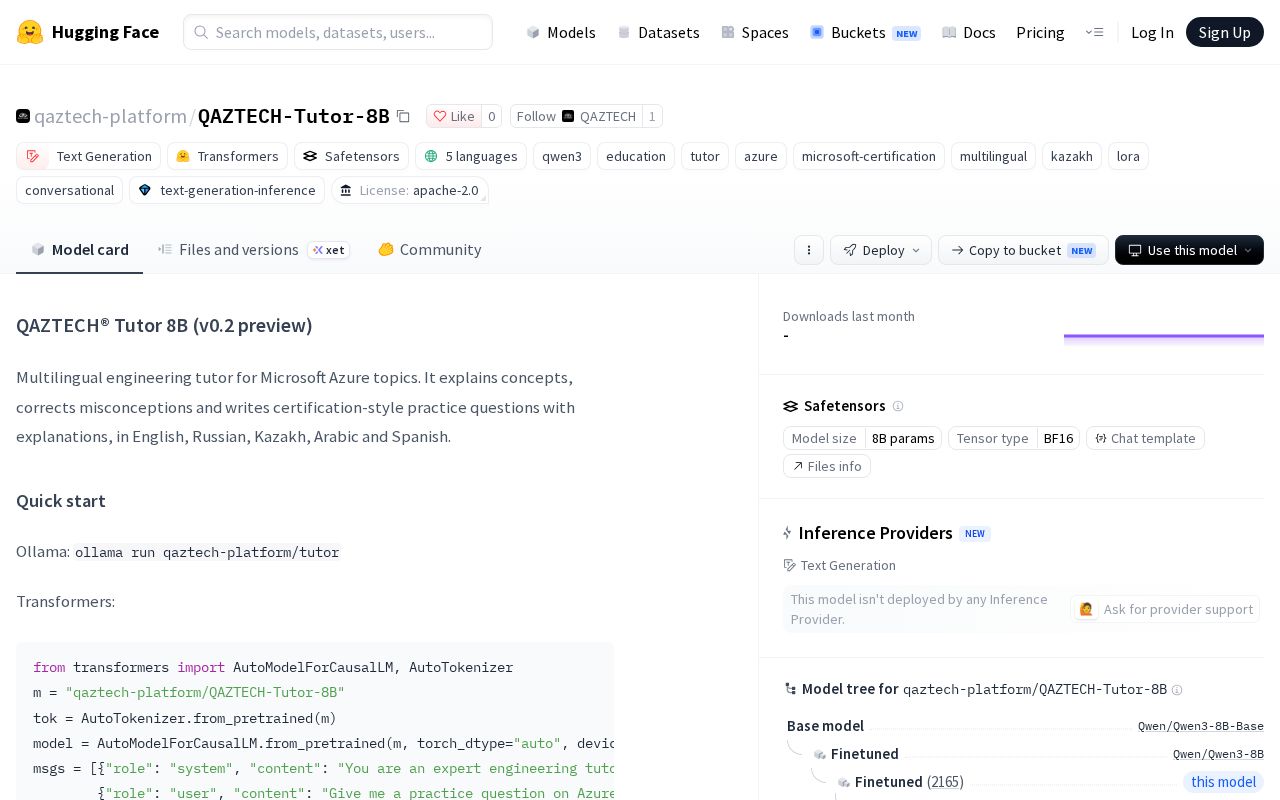Click the lora tag
Screen dimensions: 1280x800
tap(1128, 156)
